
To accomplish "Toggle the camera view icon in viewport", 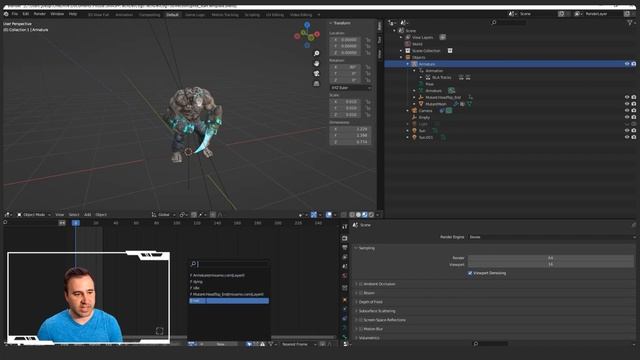I will coord(316,73).
